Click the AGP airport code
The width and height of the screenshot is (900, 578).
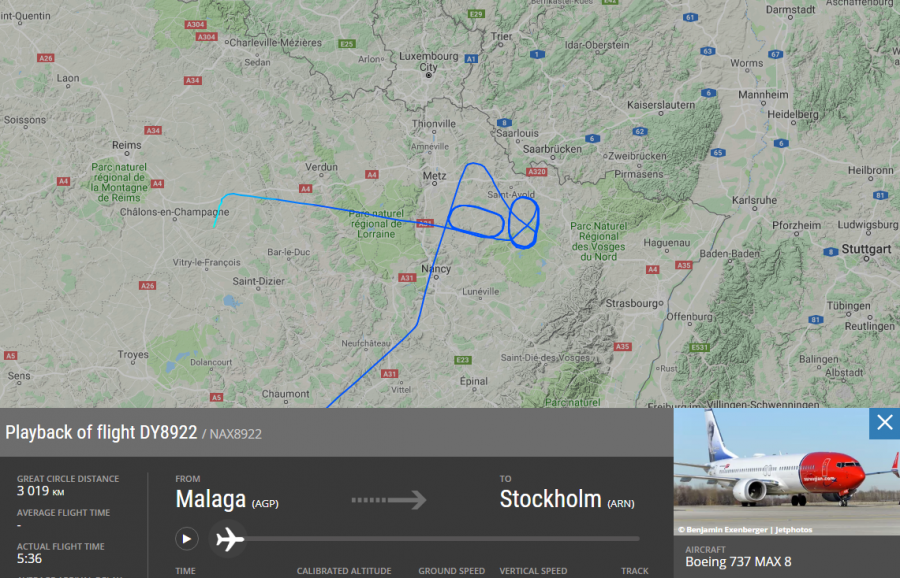(x=265, y=503)
